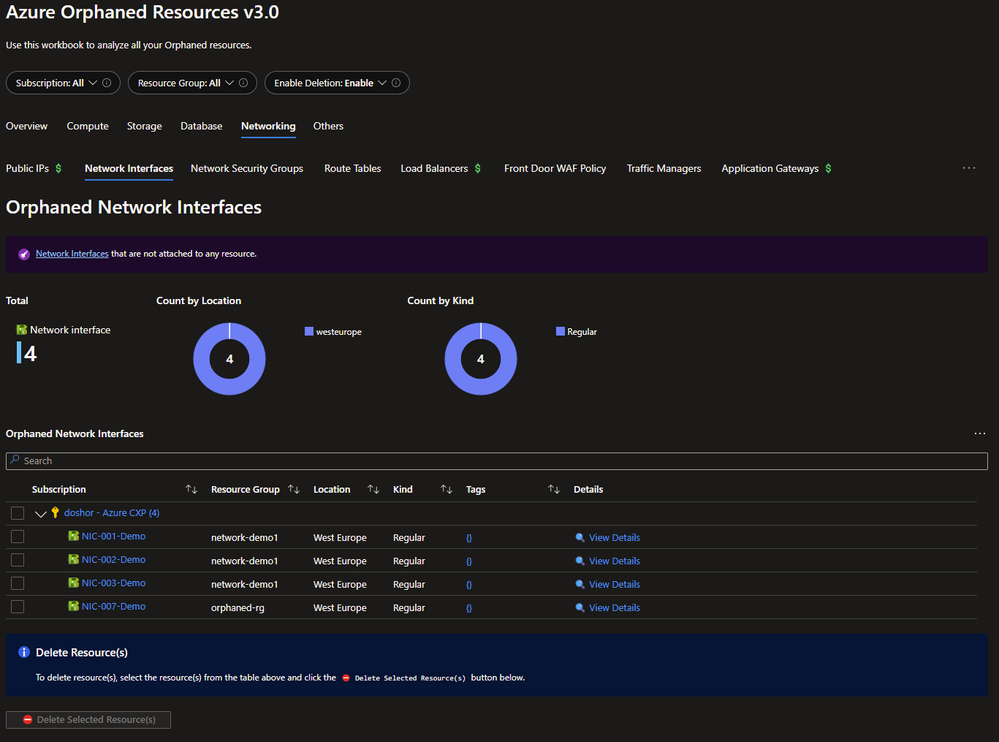Open the more tabs ellipsis in the sub-tab row
The image size is (999, 742).
point(969,168)
